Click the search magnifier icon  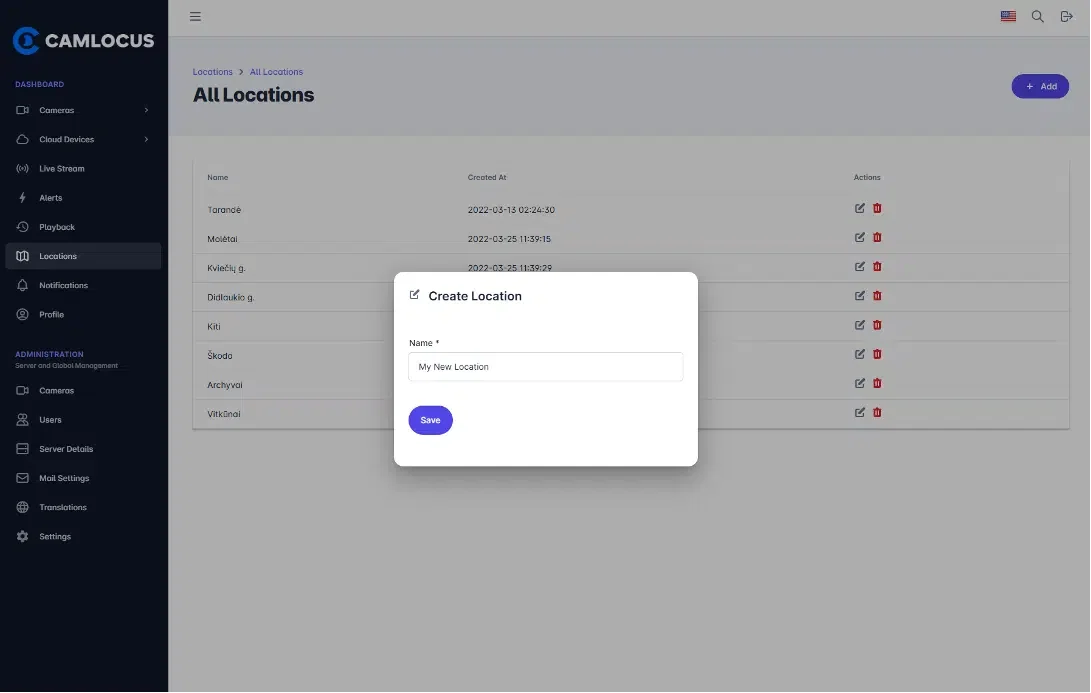click(x=1037, y=16)
